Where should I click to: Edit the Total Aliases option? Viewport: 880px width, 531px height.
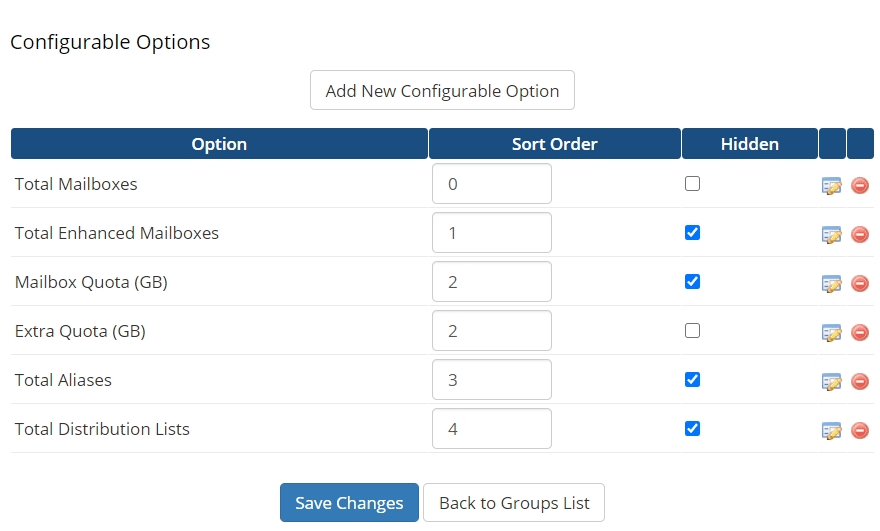click(831, 381)
